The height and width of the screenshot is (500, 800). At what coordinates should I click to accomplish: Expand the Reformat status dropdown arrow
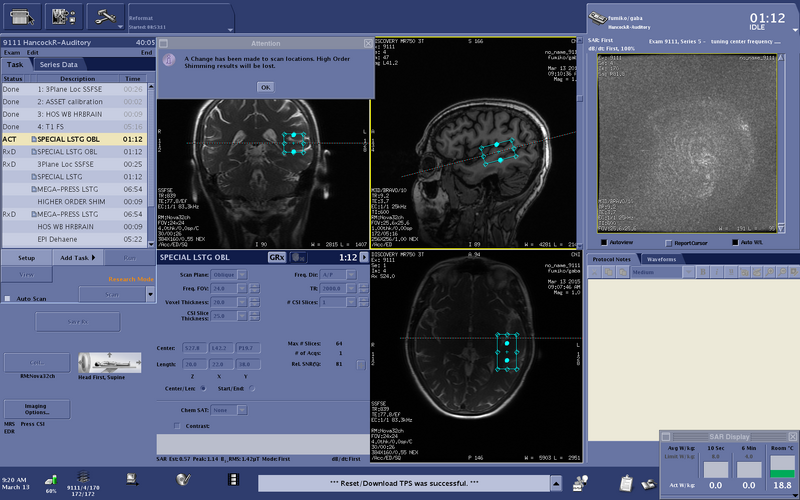click(x=230, y=30)
